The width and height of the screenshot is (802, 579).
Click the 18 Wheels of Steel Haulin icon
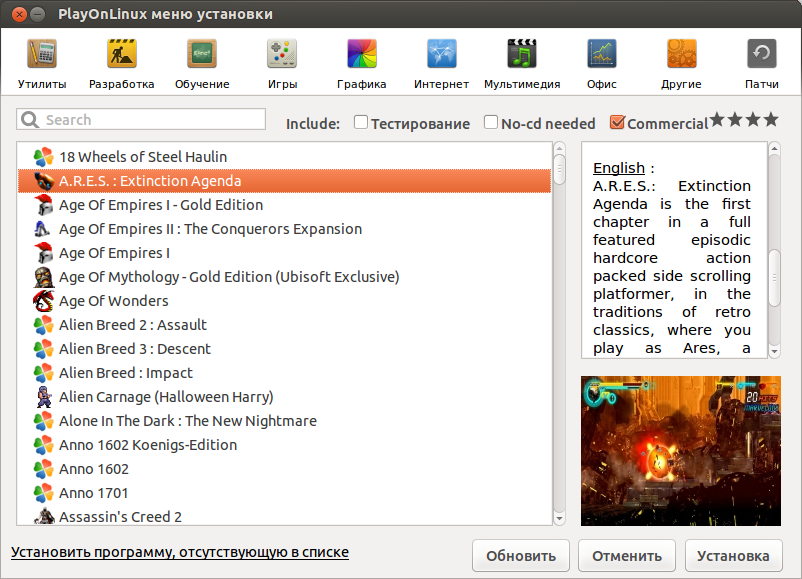coord(43,157)
